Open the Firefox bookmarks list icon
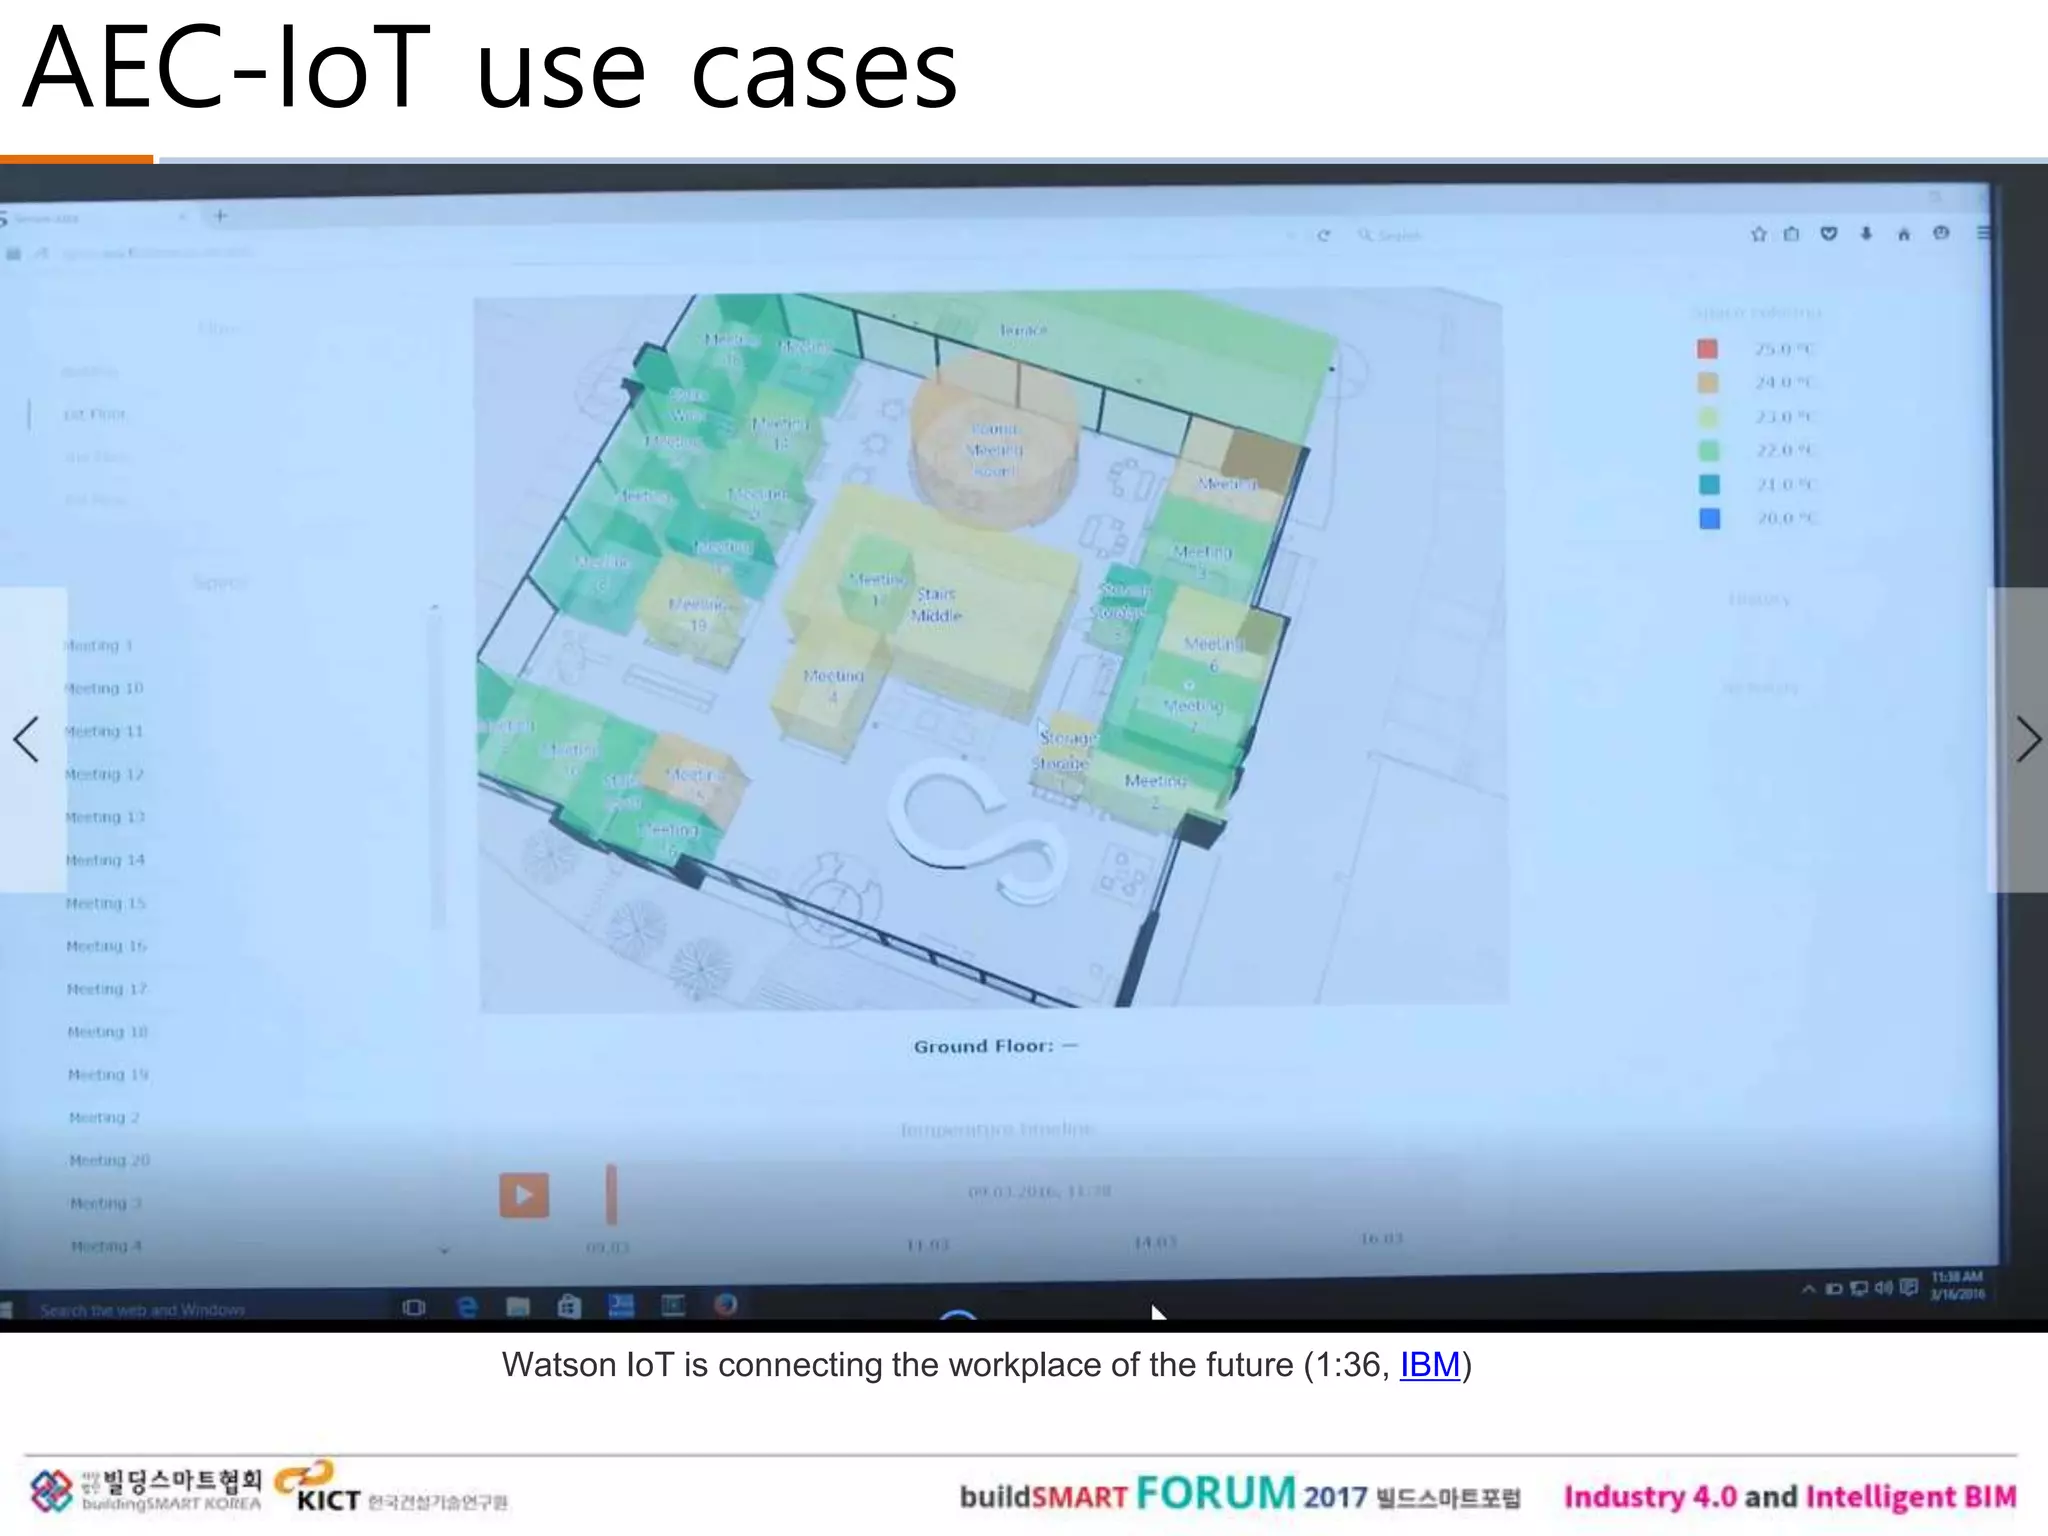2048x1536 pixels. (1791, 234)
